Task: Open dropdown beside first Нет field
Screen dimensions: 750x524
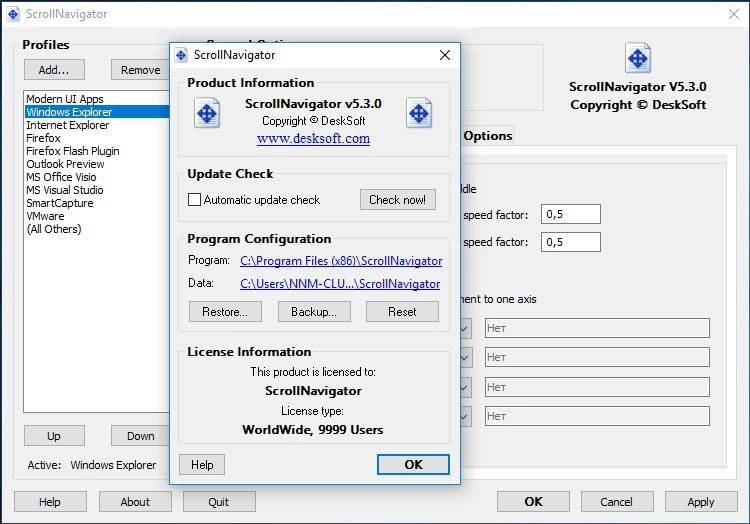Action: point(466,328)
